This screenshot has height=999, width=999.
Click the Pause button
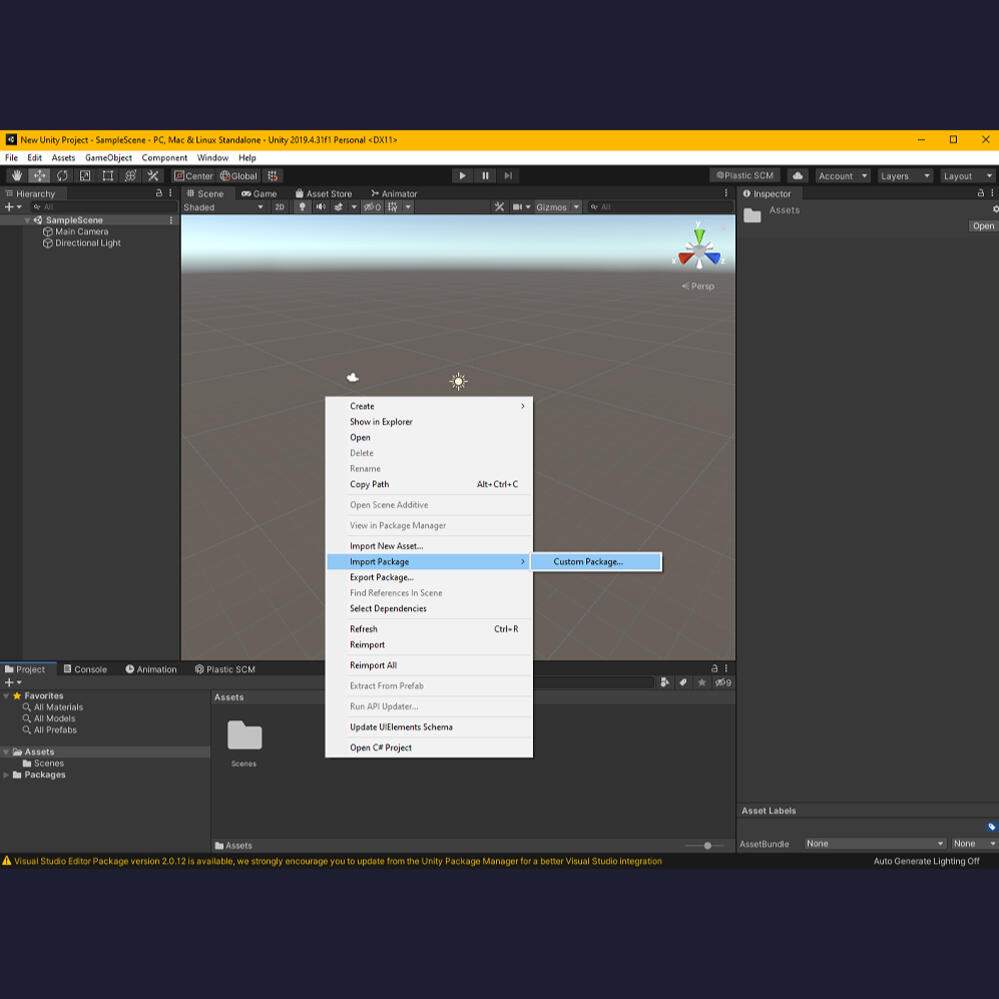coord(485,176)
